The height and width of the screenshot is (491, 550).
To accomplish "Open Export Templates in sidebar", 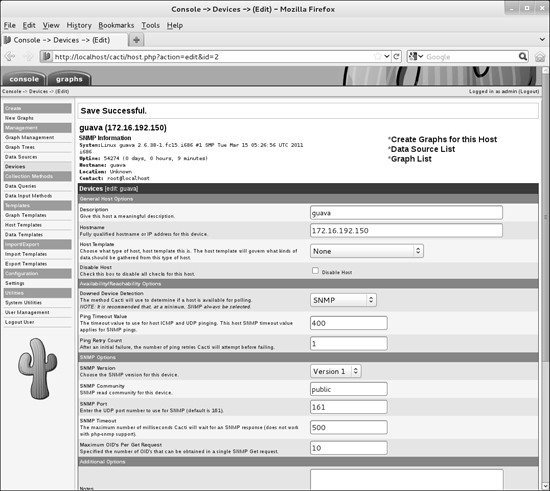I will (26, 264).
